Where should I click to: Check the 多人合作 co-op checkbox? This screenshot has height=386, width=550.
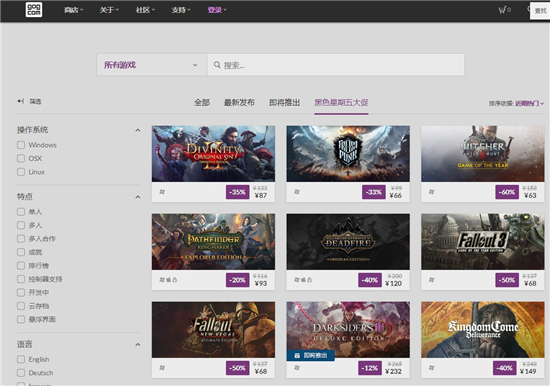21,239
